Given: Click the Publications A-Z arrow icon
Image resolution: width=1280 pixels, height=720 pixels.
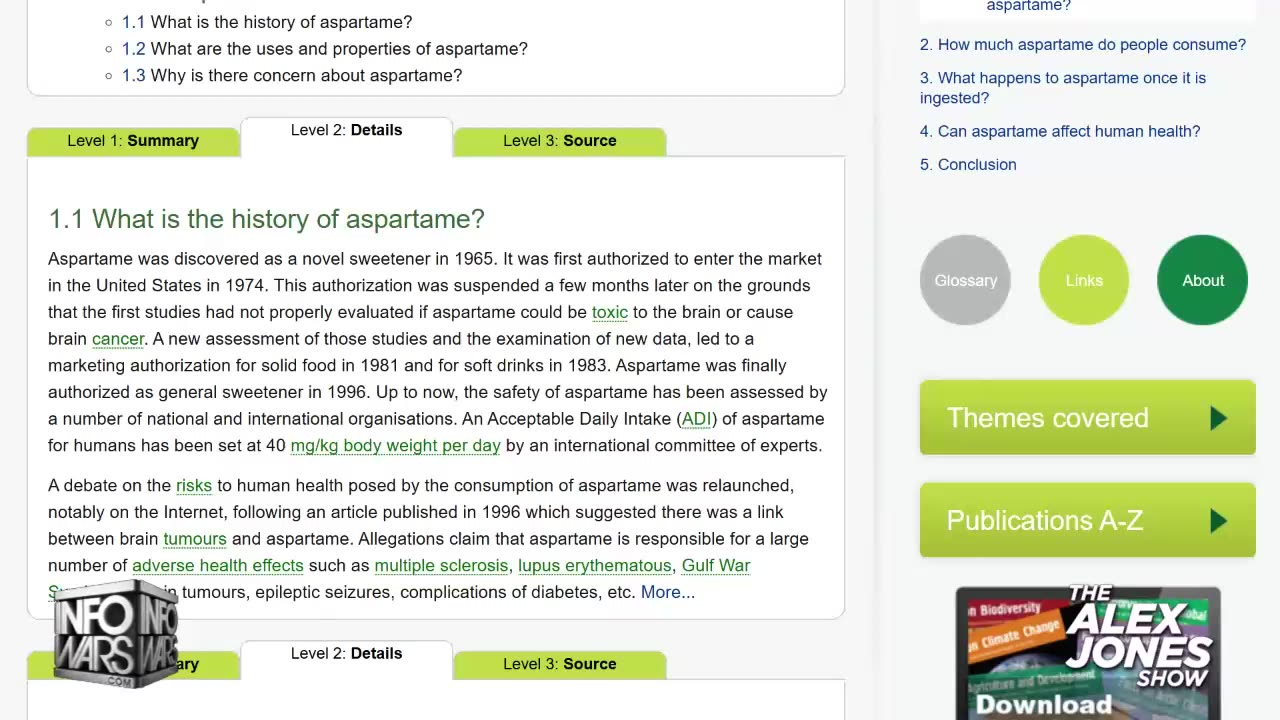Looking at the screenshot, I should pyautogui.click(x=1218, y=521).
